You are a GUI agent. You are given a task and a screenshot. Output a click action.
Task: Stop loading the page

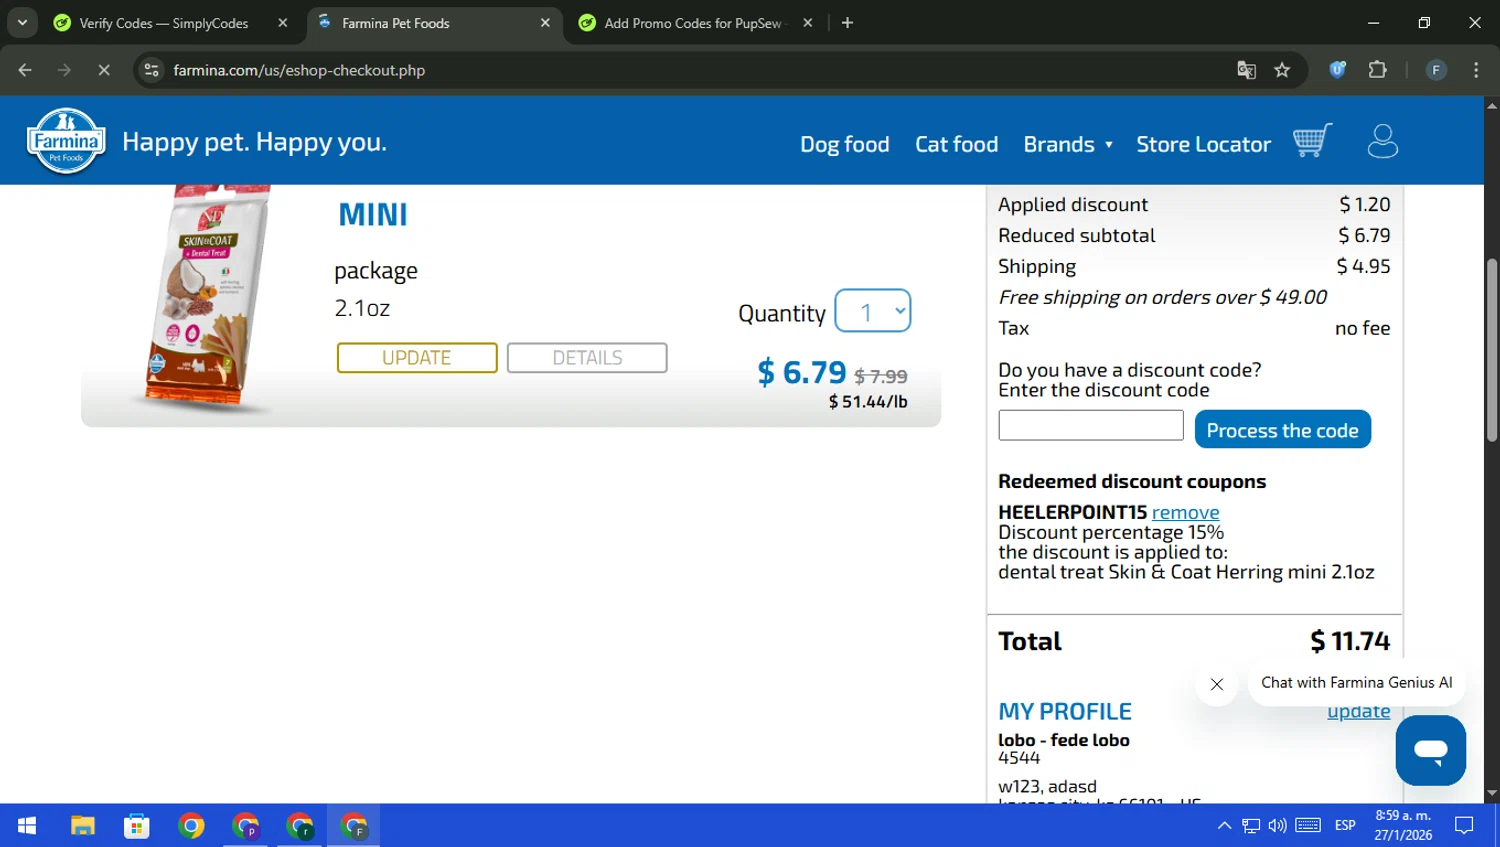coord(103,70)
